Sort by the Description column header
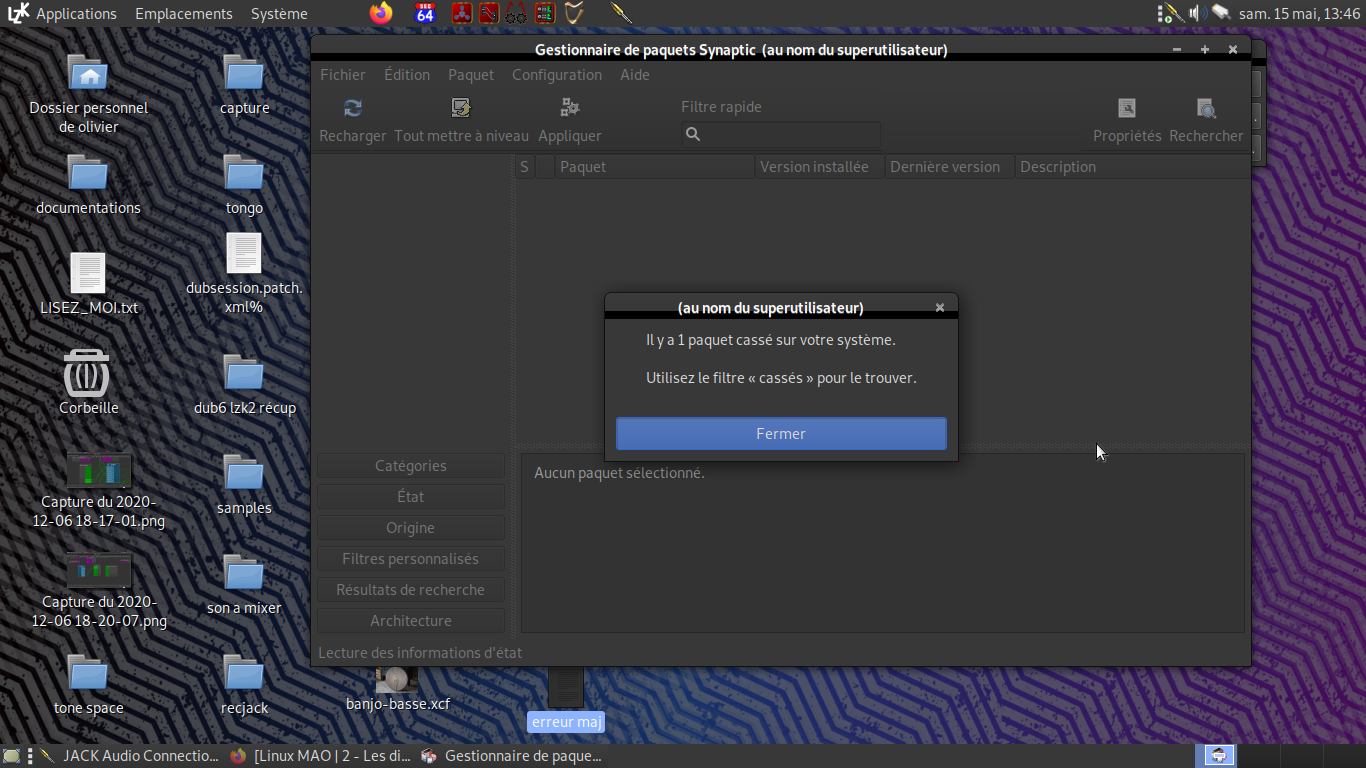 (1133, 167)
